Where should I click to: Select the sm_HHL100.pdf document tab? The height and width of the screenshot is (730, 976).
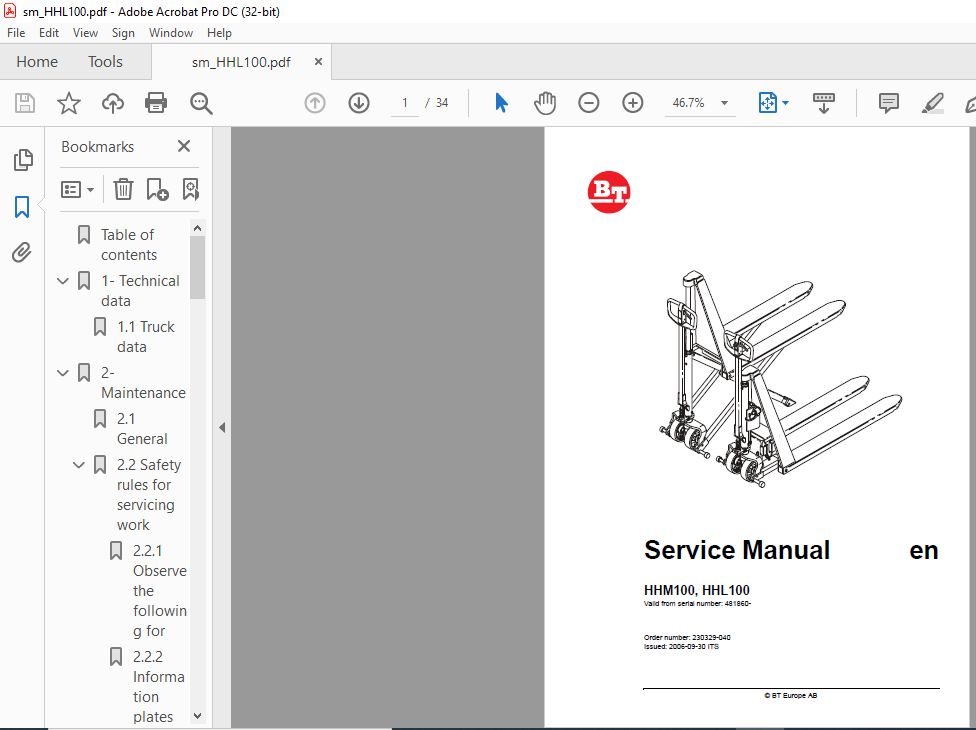[241, 62]
